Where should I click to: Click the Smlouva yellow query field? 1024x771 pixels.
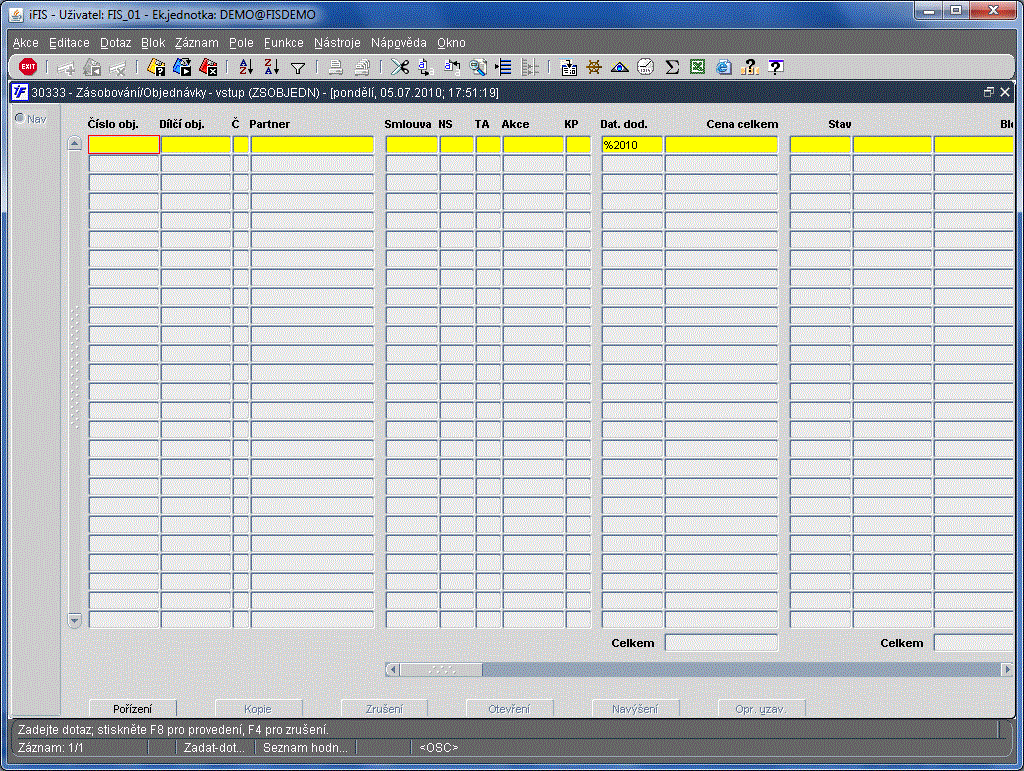tap(412, 144)
